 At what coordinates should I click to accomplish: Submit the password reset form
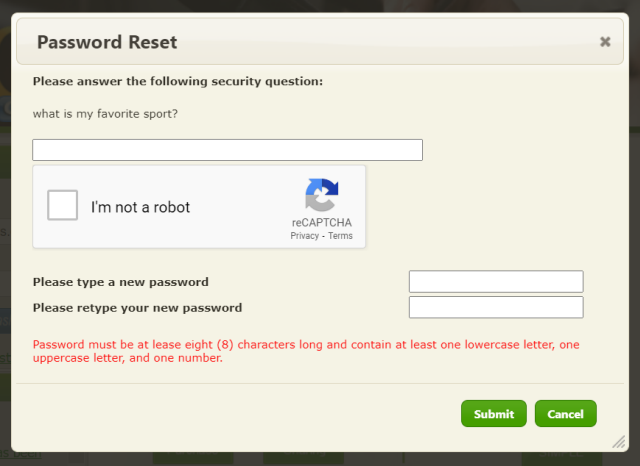click(x=494, y=414)
